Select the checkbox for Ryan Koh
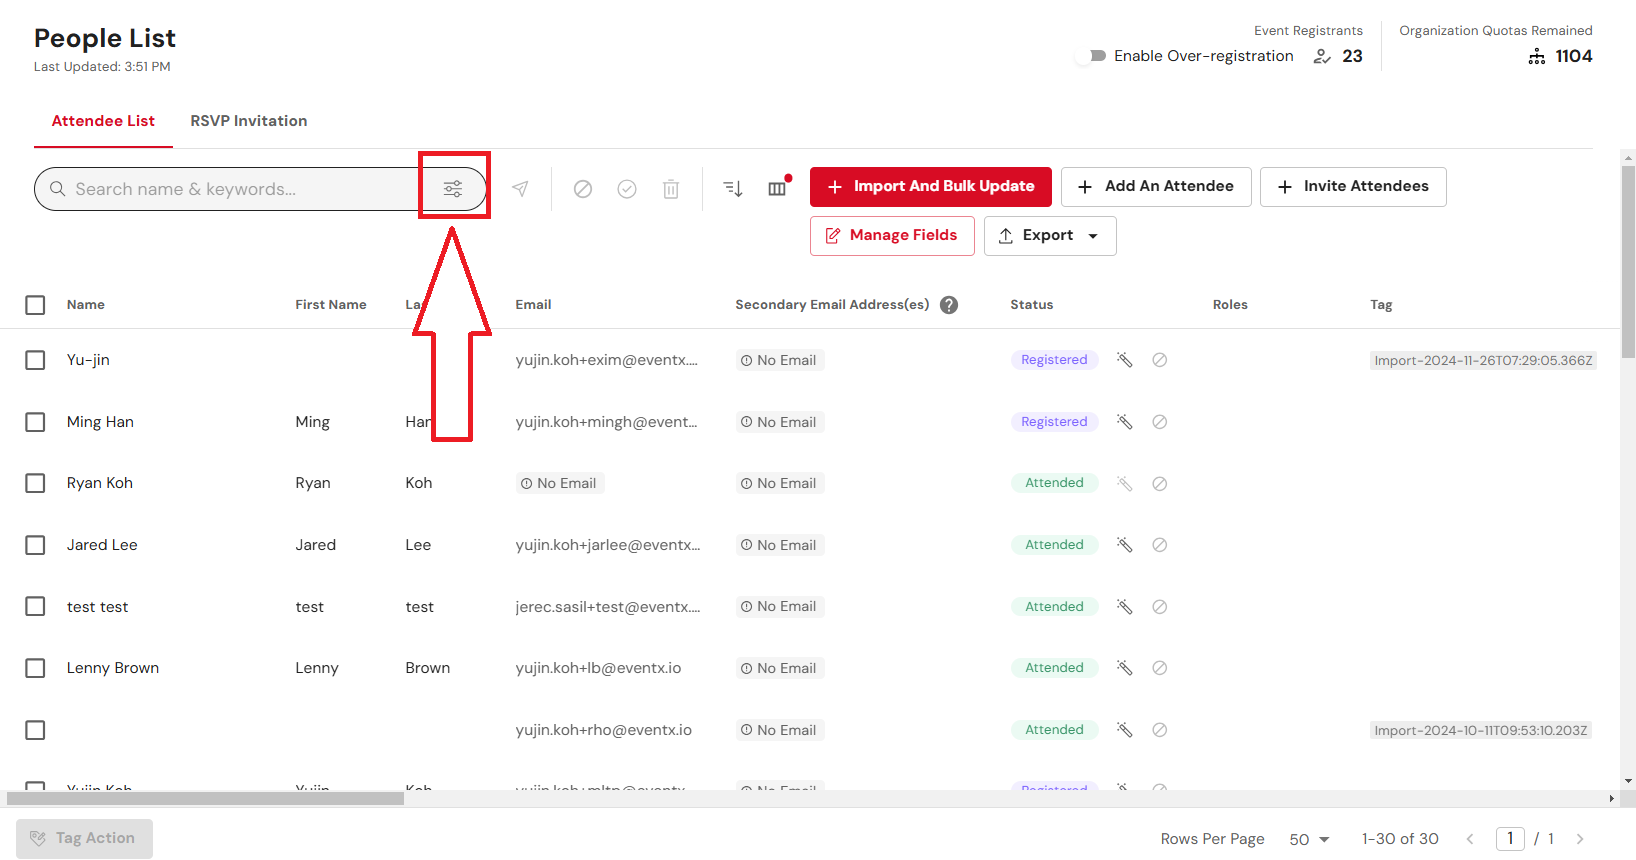This screenshot has width=1636, height=860. coord(35,483)
